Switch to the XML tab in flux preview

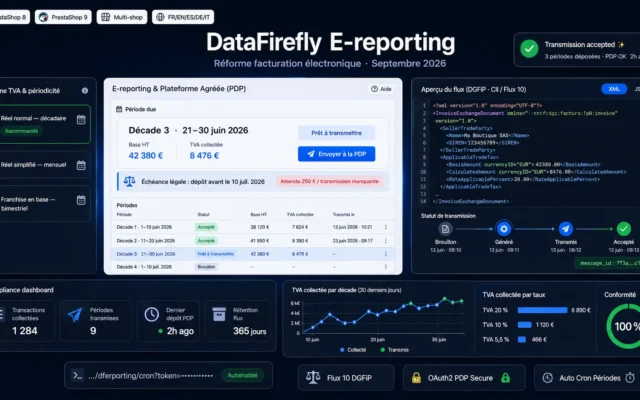click(x=614, y=89)
